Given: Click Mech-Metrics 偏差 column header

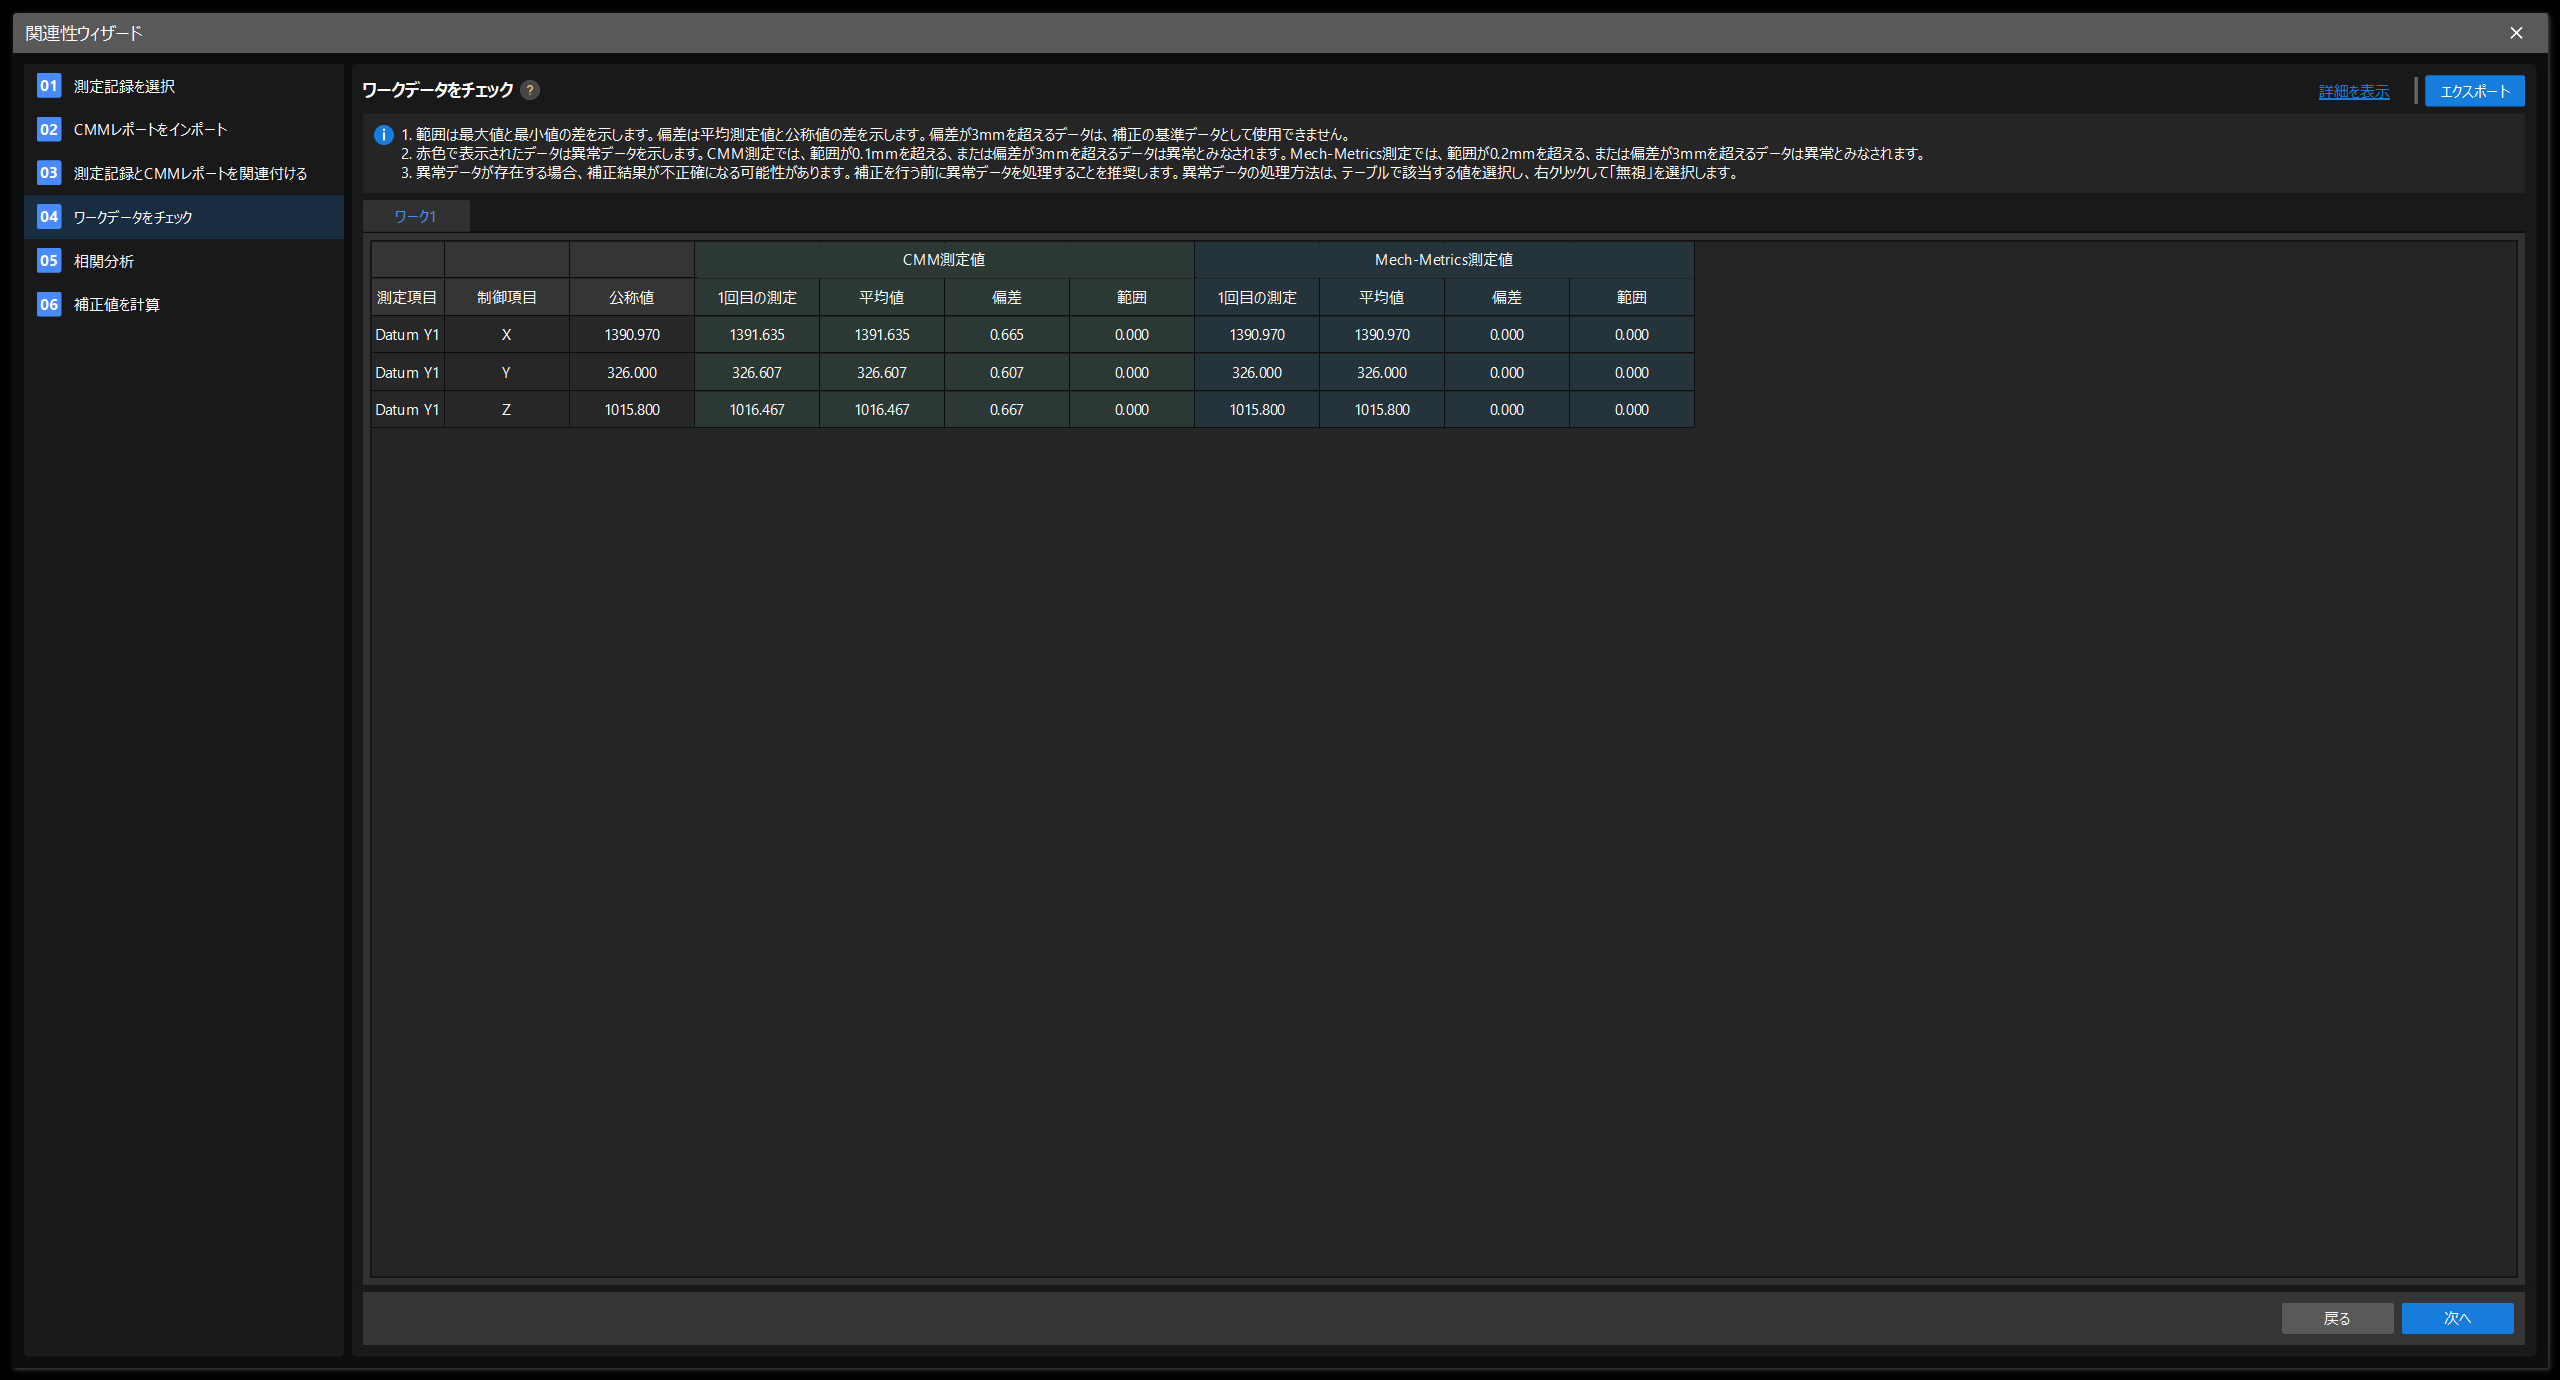Looking at the screenshot, I should [1507, 298].
